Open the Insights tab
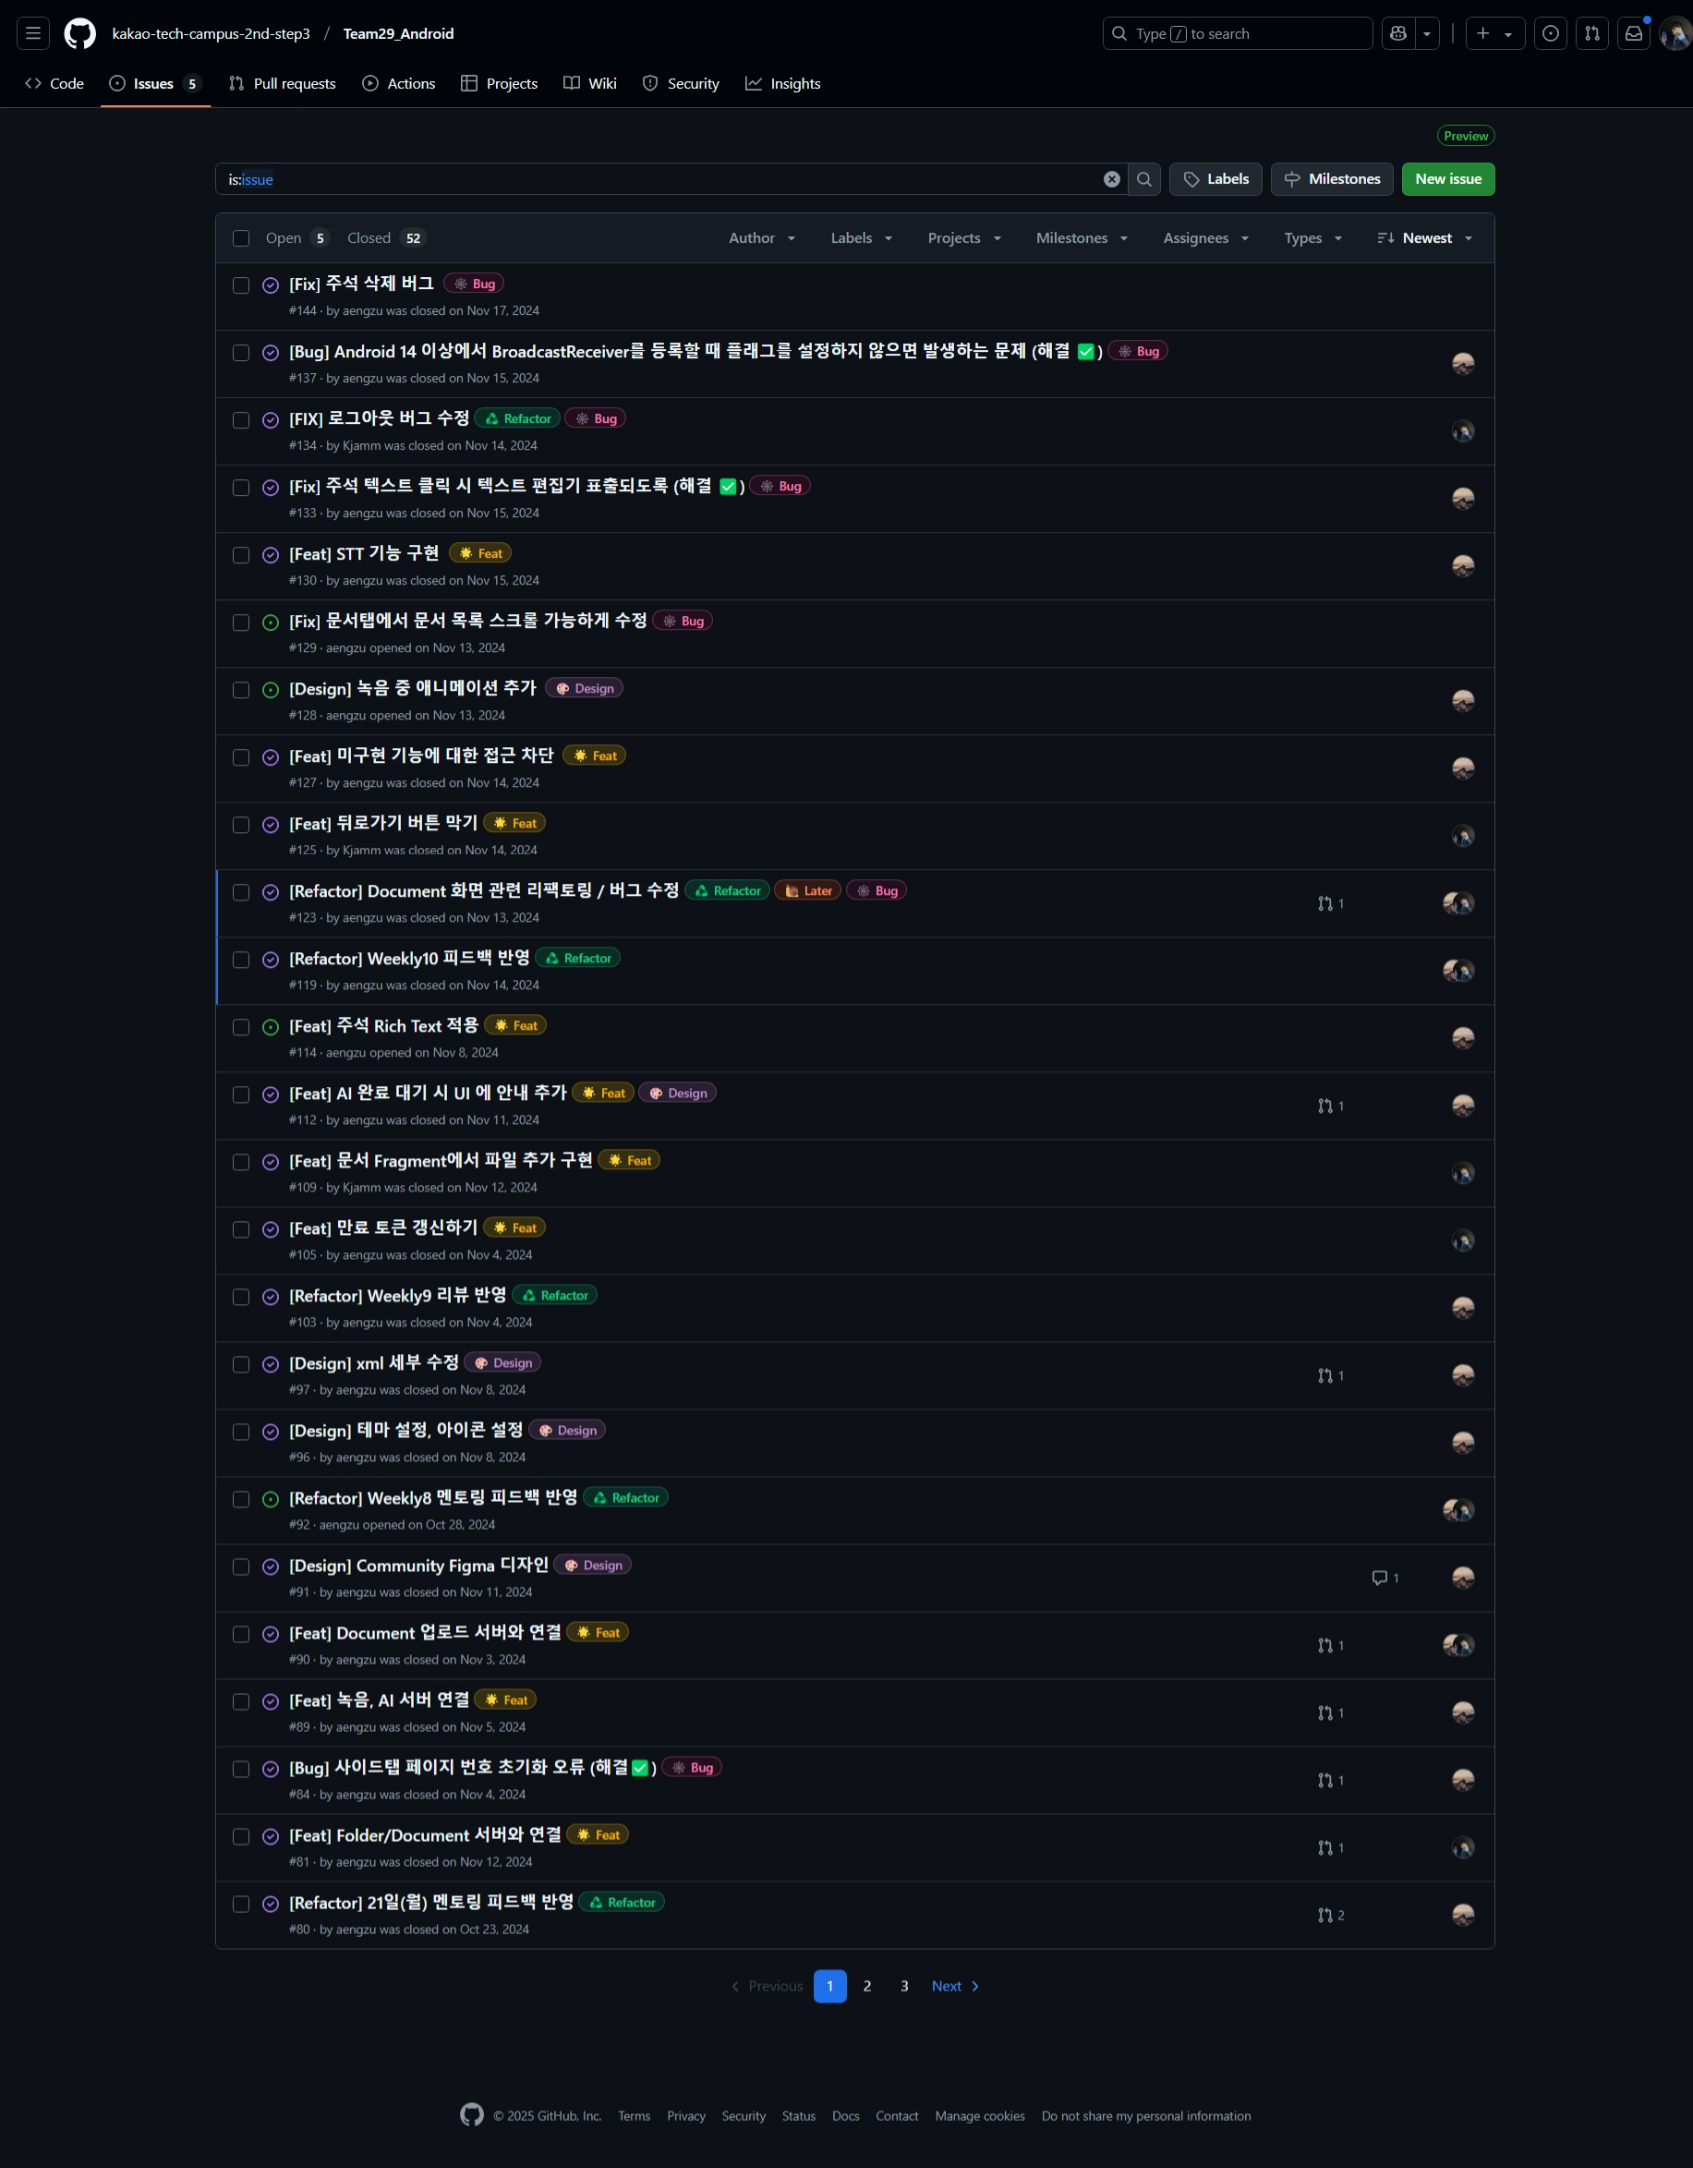The width and height of the screenshot is (1693, 2168). click(x=783, y=84)
